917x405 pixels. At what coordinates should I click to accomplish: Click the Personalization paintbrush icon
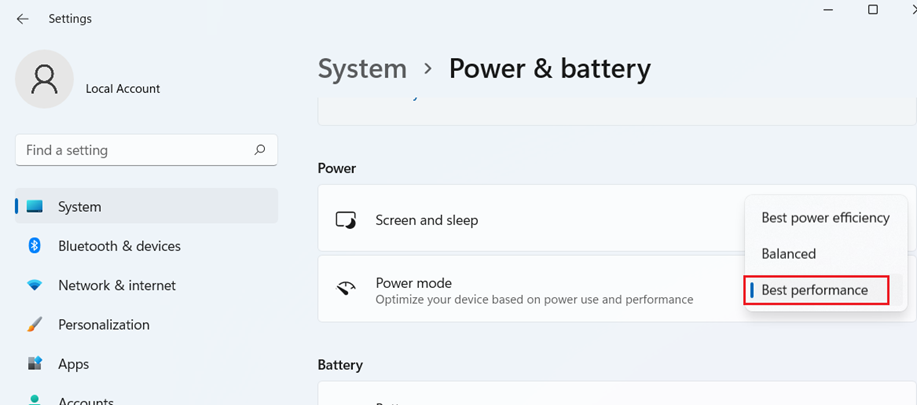[x=35, y=325]
